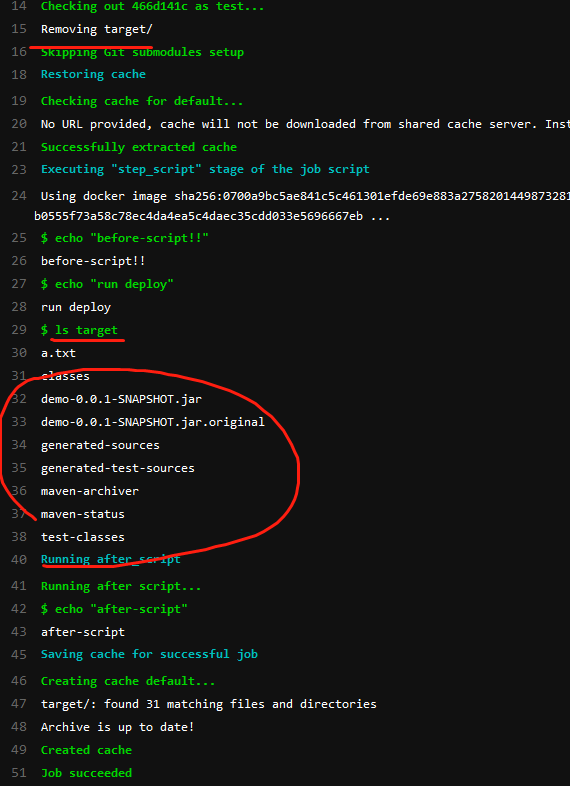The height and width of the screenshot is (786, 570).
Task: Select the "Removing target/" log line
Action: tap(97, 30)
